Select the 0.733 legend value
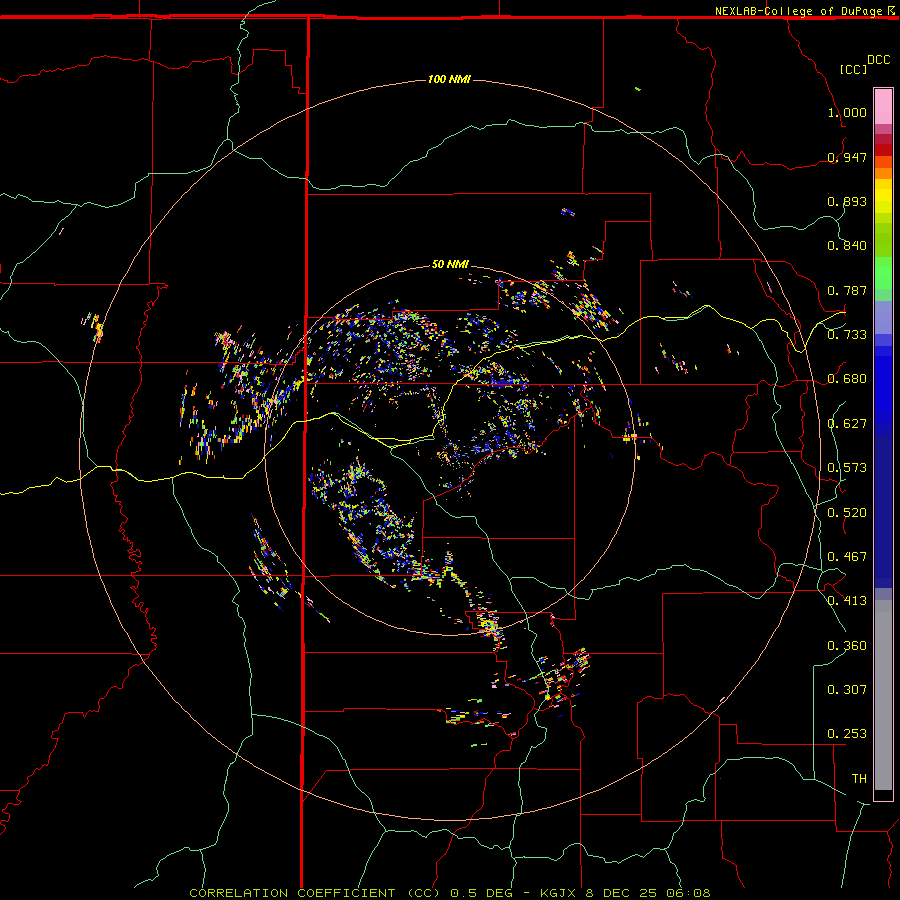The image size is (900, 900). [x=847, y=335]
